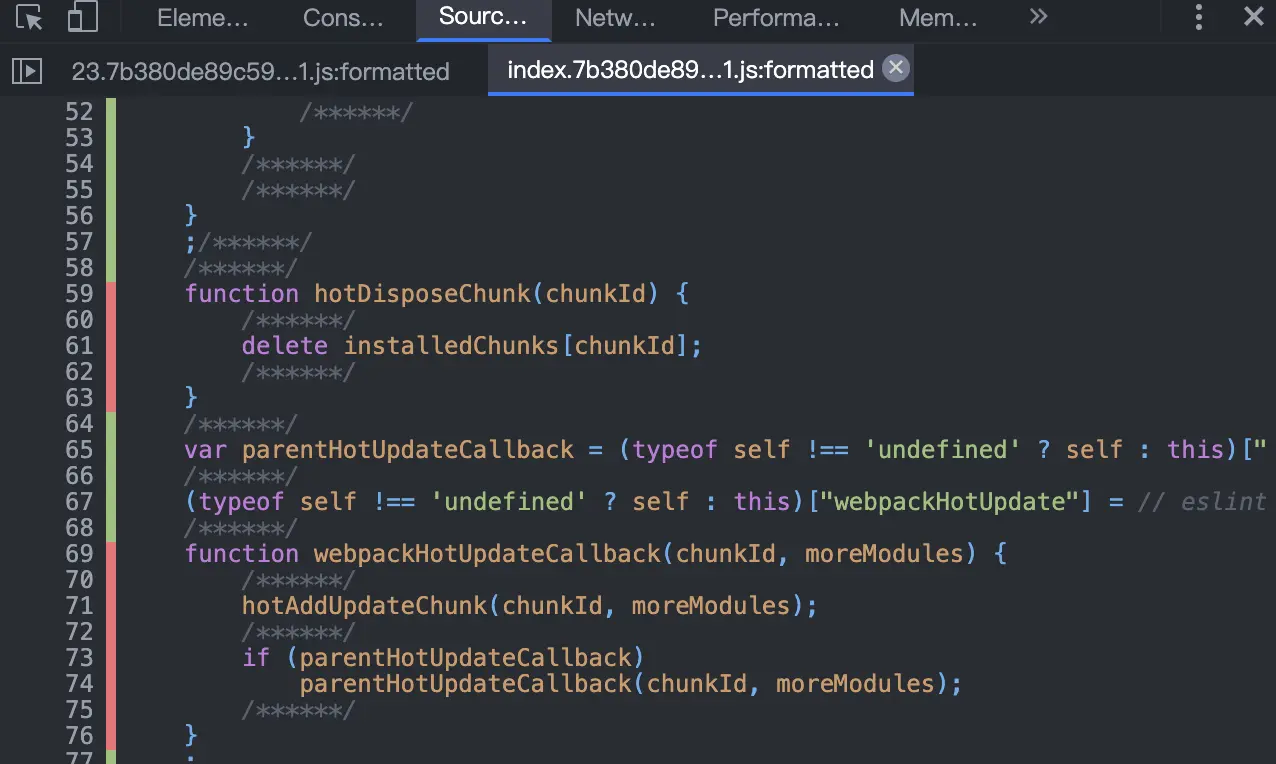Viewport: 1276px width, 764px height.
Task: Click the ';/******/' text on line 57
Action: [248, 242]
